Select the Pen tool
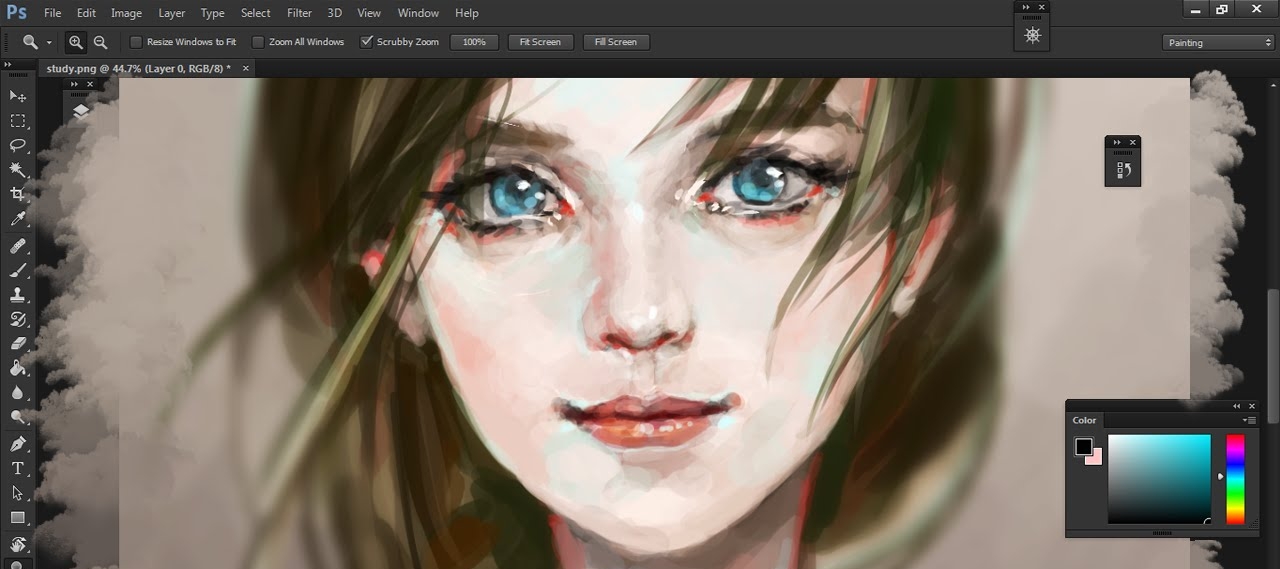Viewport: 1280px width, 569px height. click(x=18, y=444)
